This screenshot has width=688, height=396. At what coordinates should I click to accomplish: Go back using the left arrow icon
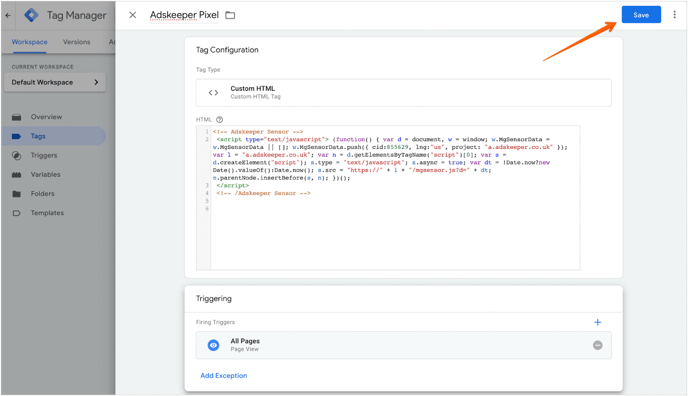(x=8, y=15)
